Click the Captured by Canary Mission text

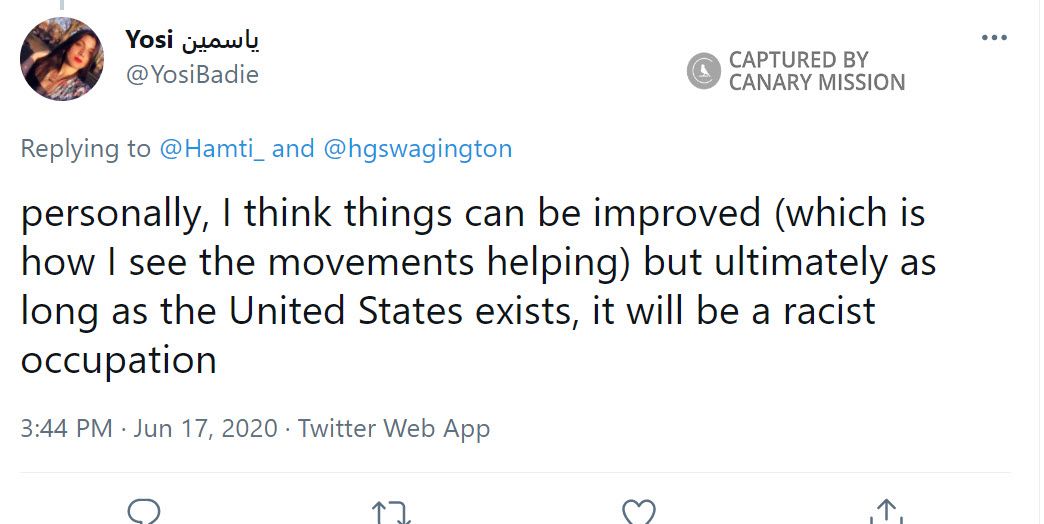[x=816, y=71]
